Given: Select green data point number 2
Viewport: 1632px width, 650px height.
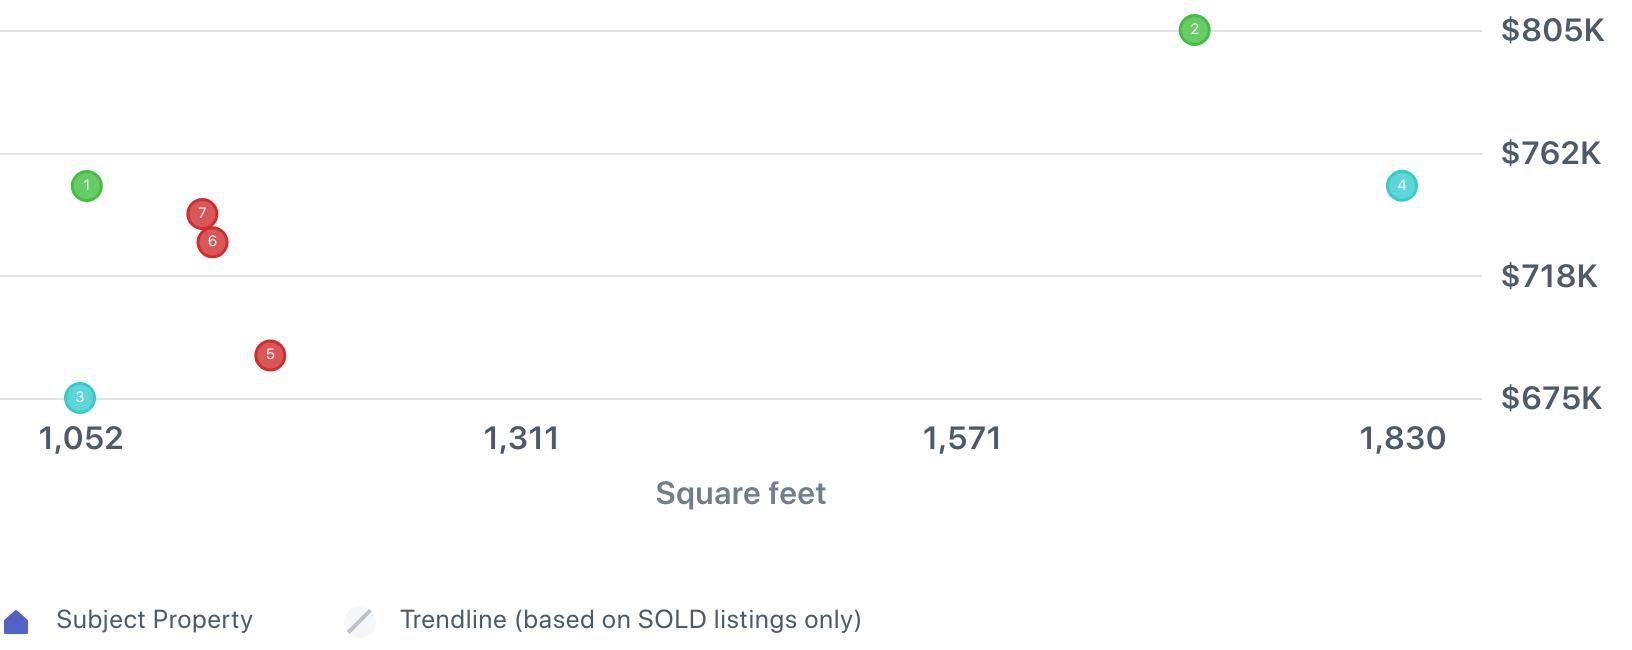Looking at the screenshot, I should [x=1194, y=30].
